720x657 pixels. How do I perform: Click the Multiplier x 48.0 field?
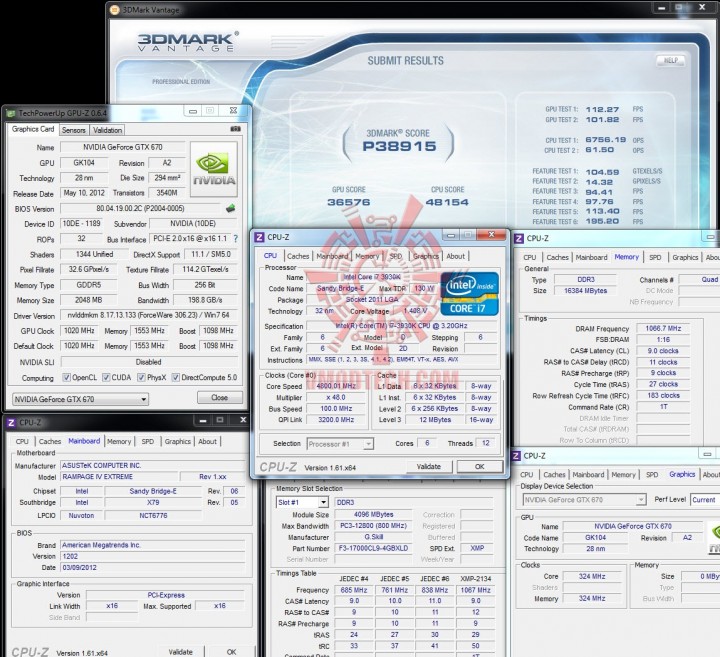[336, 398]
